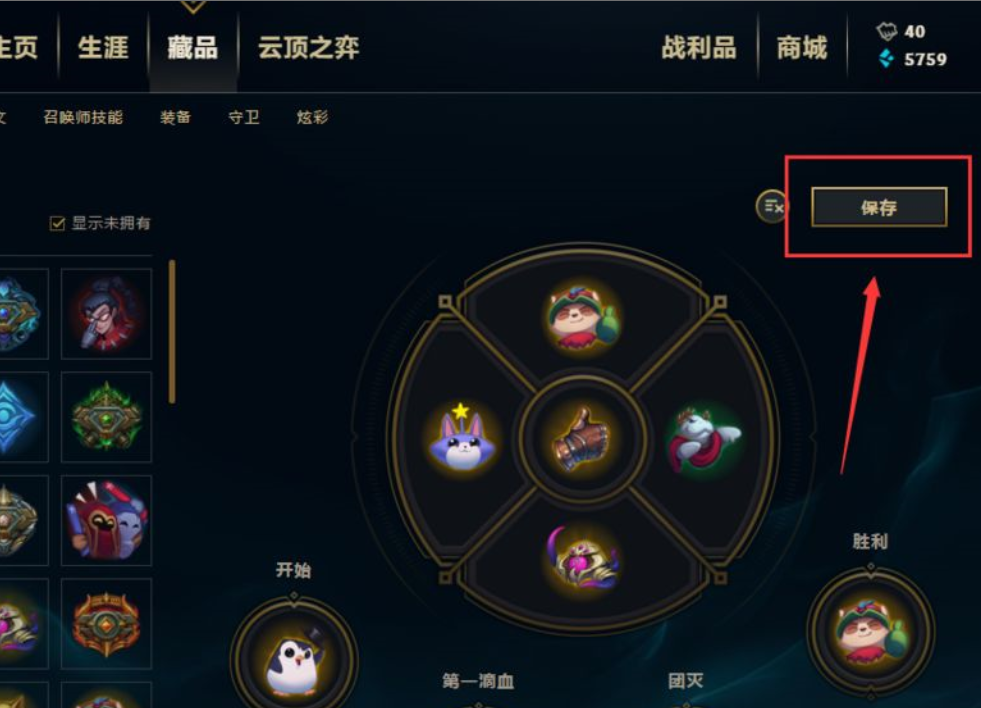Choose the green ranked crest emote thumbnail
This screenshot has width=981, height=708.
coord(106,417)
